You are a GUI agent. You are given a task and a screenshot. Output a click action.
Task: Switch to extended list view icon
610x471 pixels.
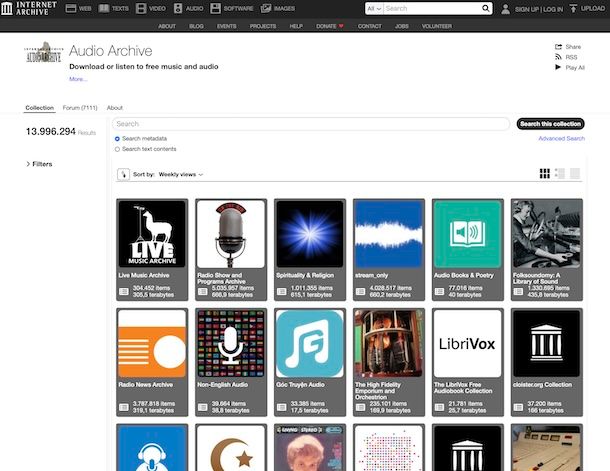(x=560, y=173)
